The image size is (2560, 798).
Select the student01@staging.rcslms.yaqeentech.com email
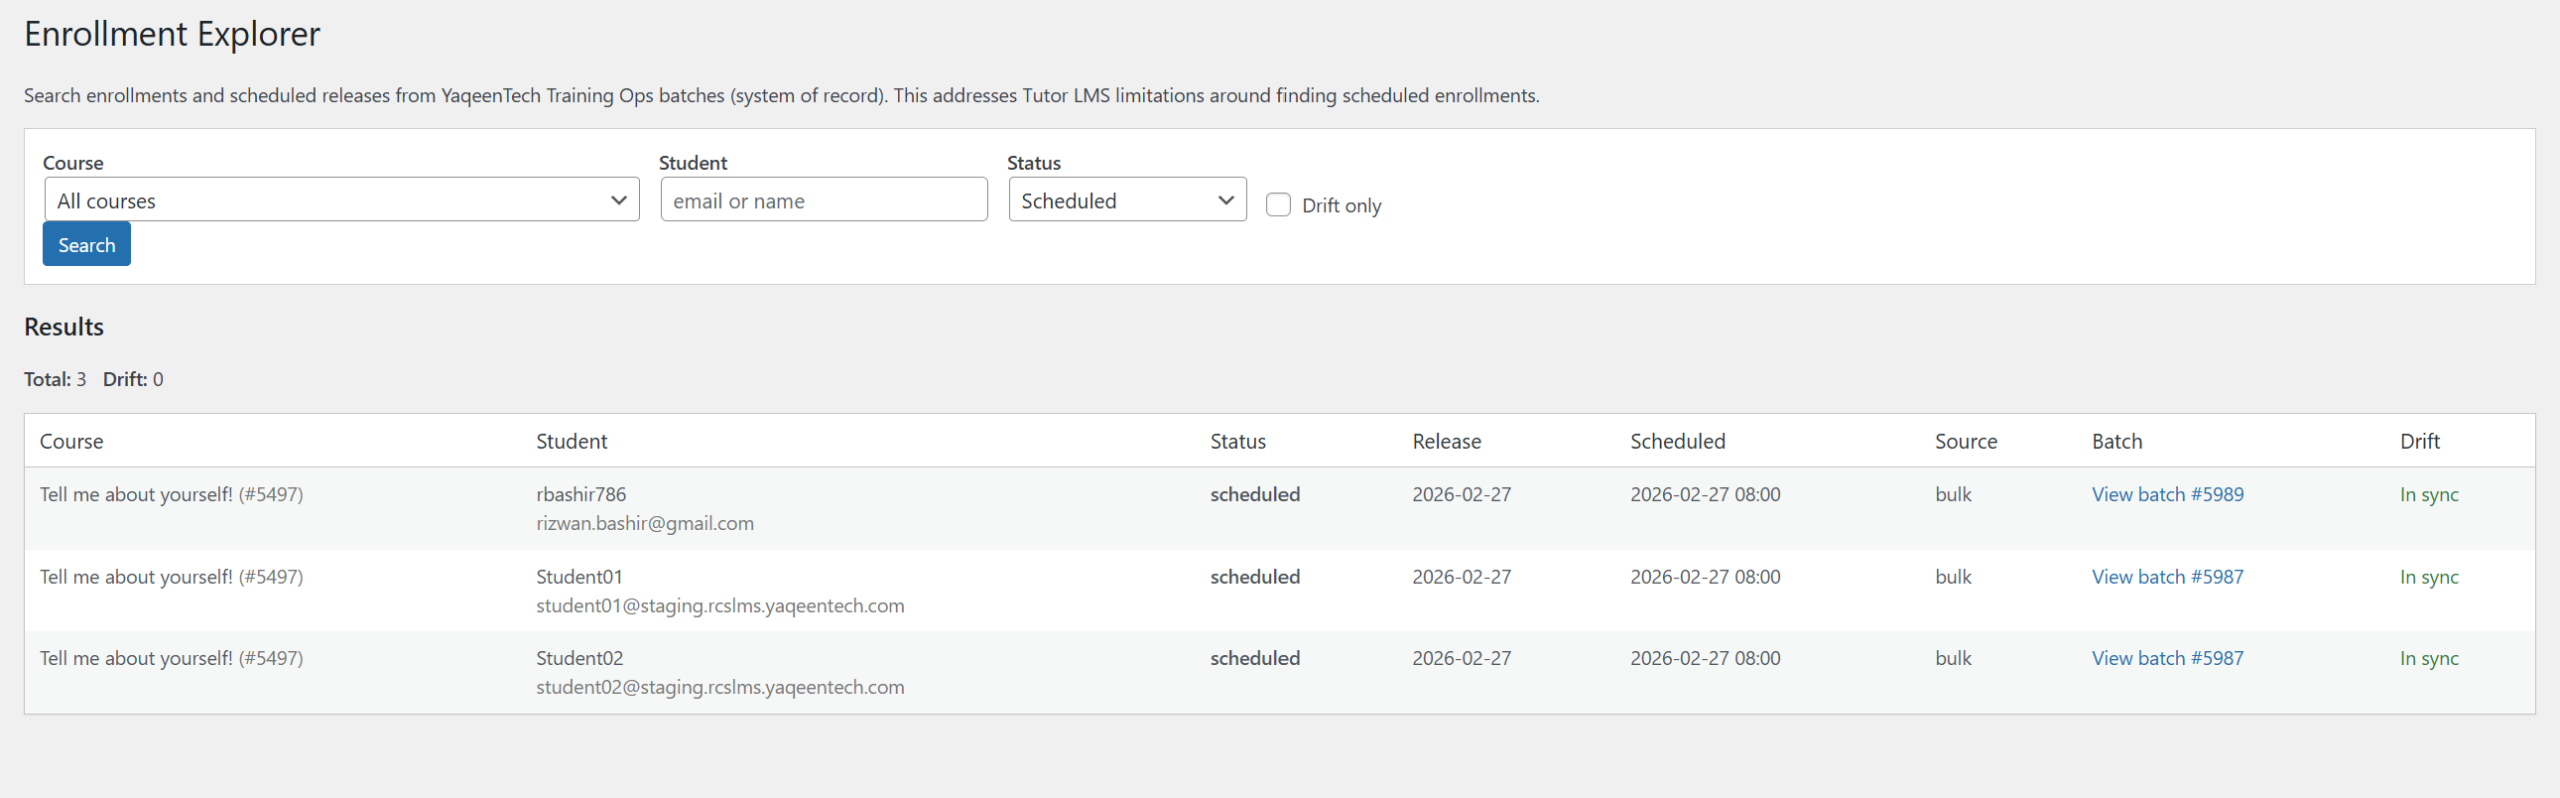(x=719, y=606)
